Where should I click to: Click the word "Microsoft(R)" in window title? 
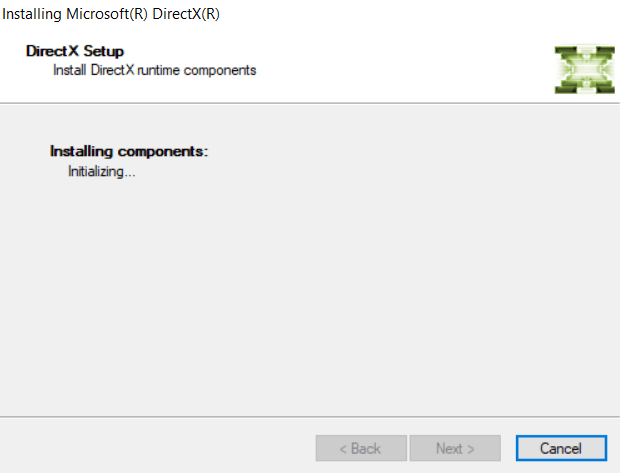click(x=107, y=14)
